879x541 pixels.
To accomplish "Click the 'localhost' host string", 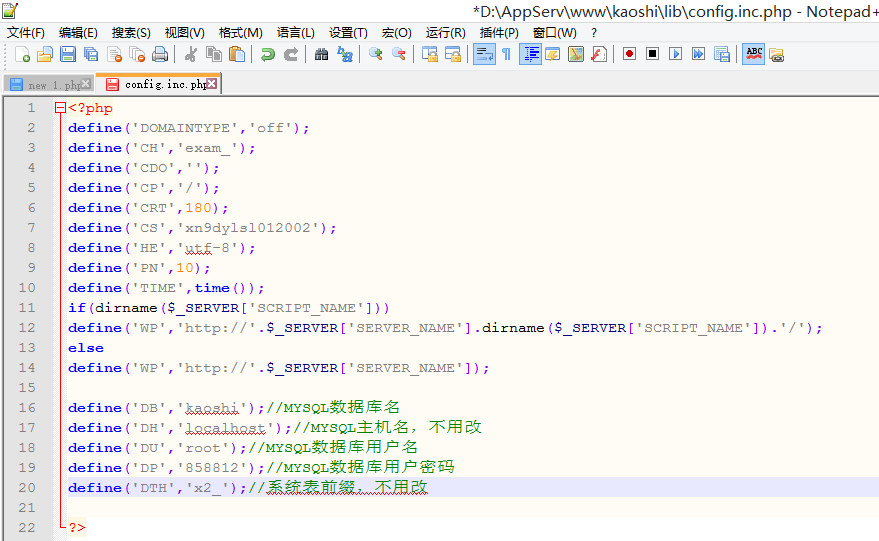I will (225, 428).
